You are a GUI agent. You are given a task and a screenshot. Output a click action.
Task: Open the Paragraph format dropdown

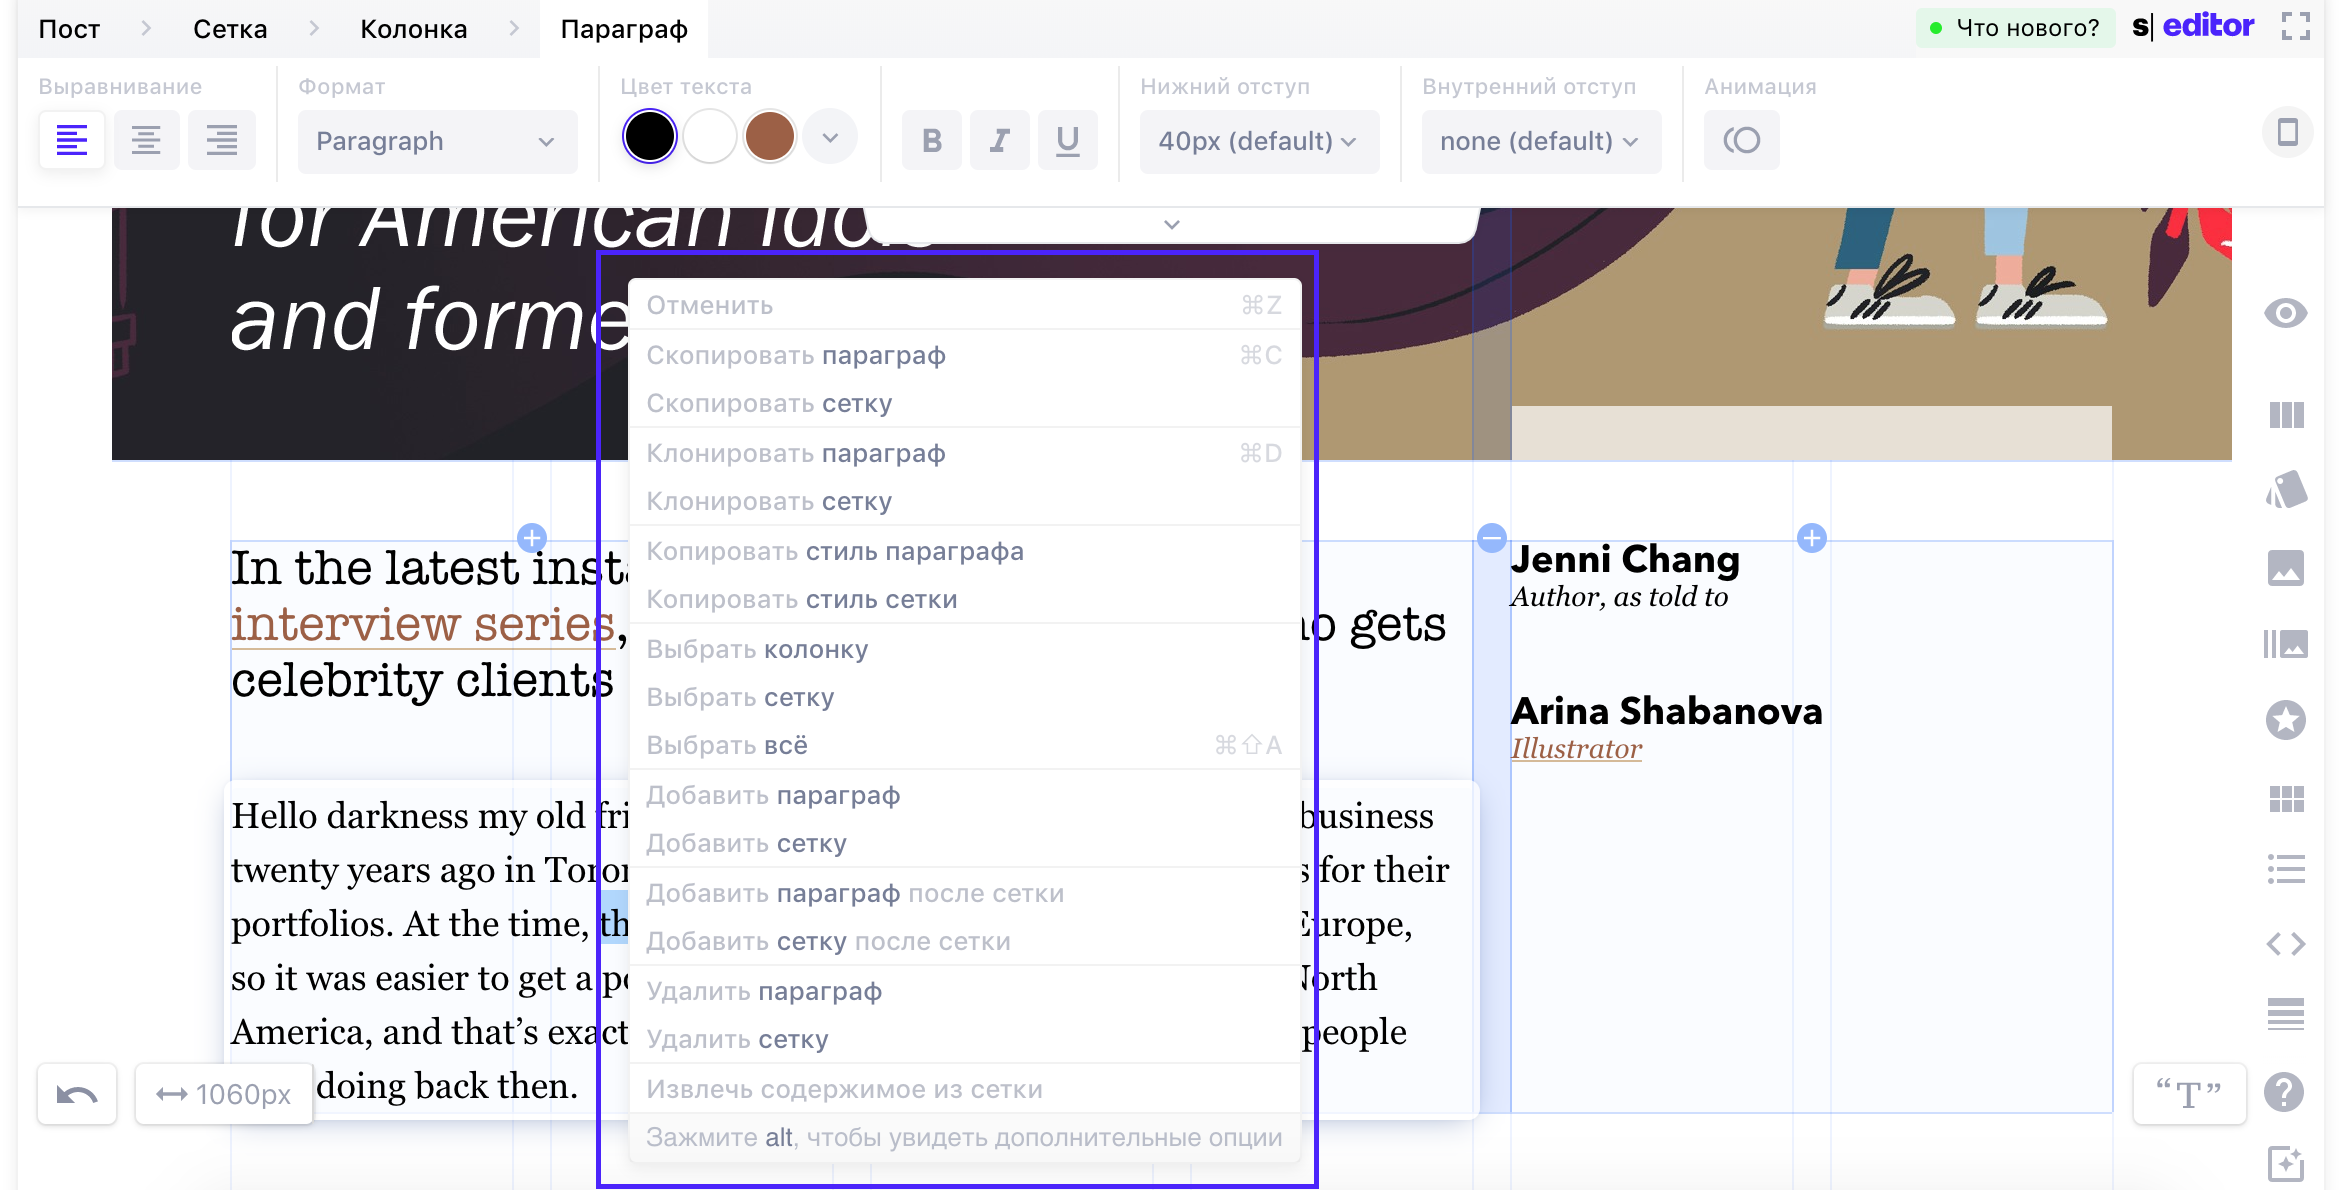(x=437, y=141)
